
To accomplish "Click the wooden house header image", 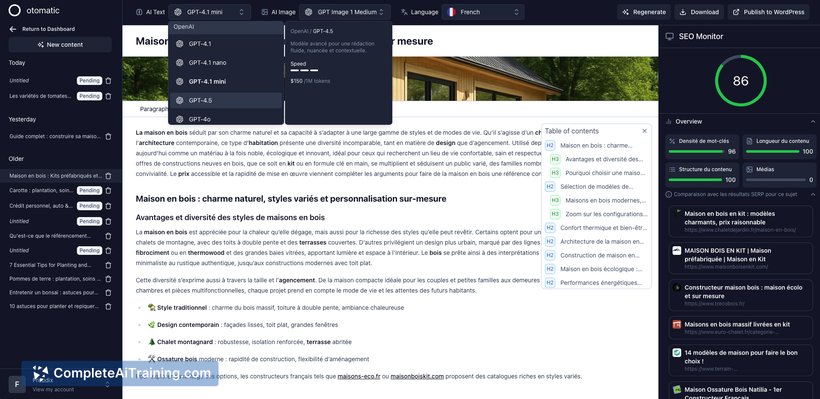I will tap(390, 79).
